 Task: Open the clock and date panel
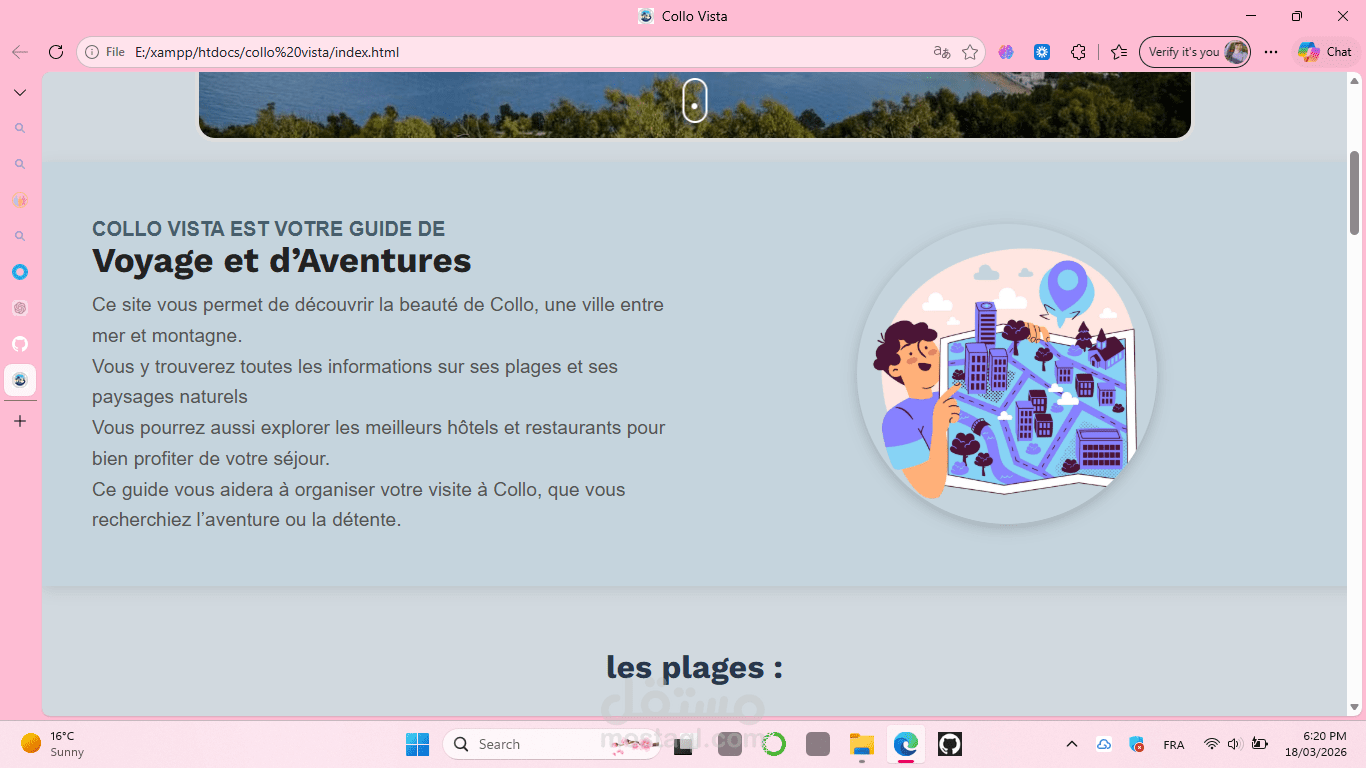(x=1316, y=744)
